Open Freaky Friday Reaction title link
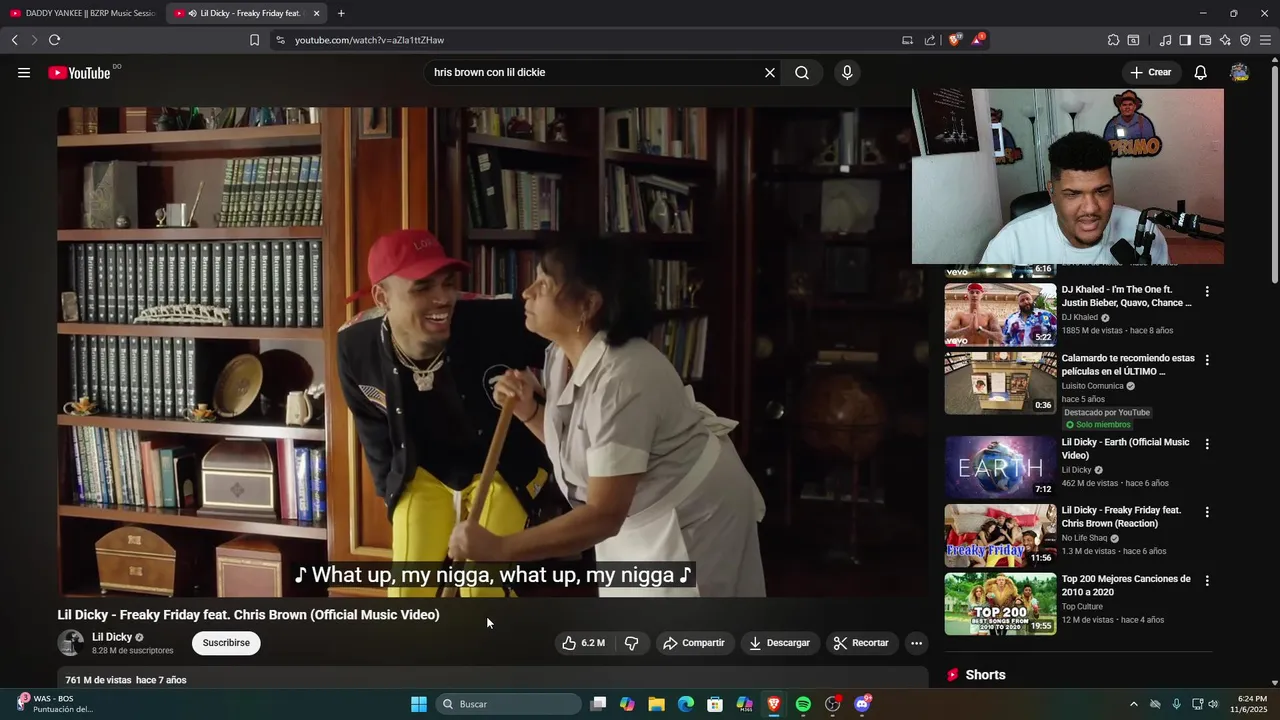The width and height of the screenshot is (1280, 720). (1121, 517)
